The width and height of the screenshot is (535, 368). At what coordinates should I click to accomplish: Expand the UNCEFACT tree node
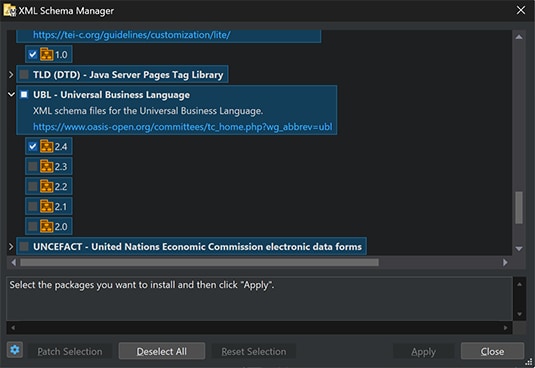pos(11,246)
